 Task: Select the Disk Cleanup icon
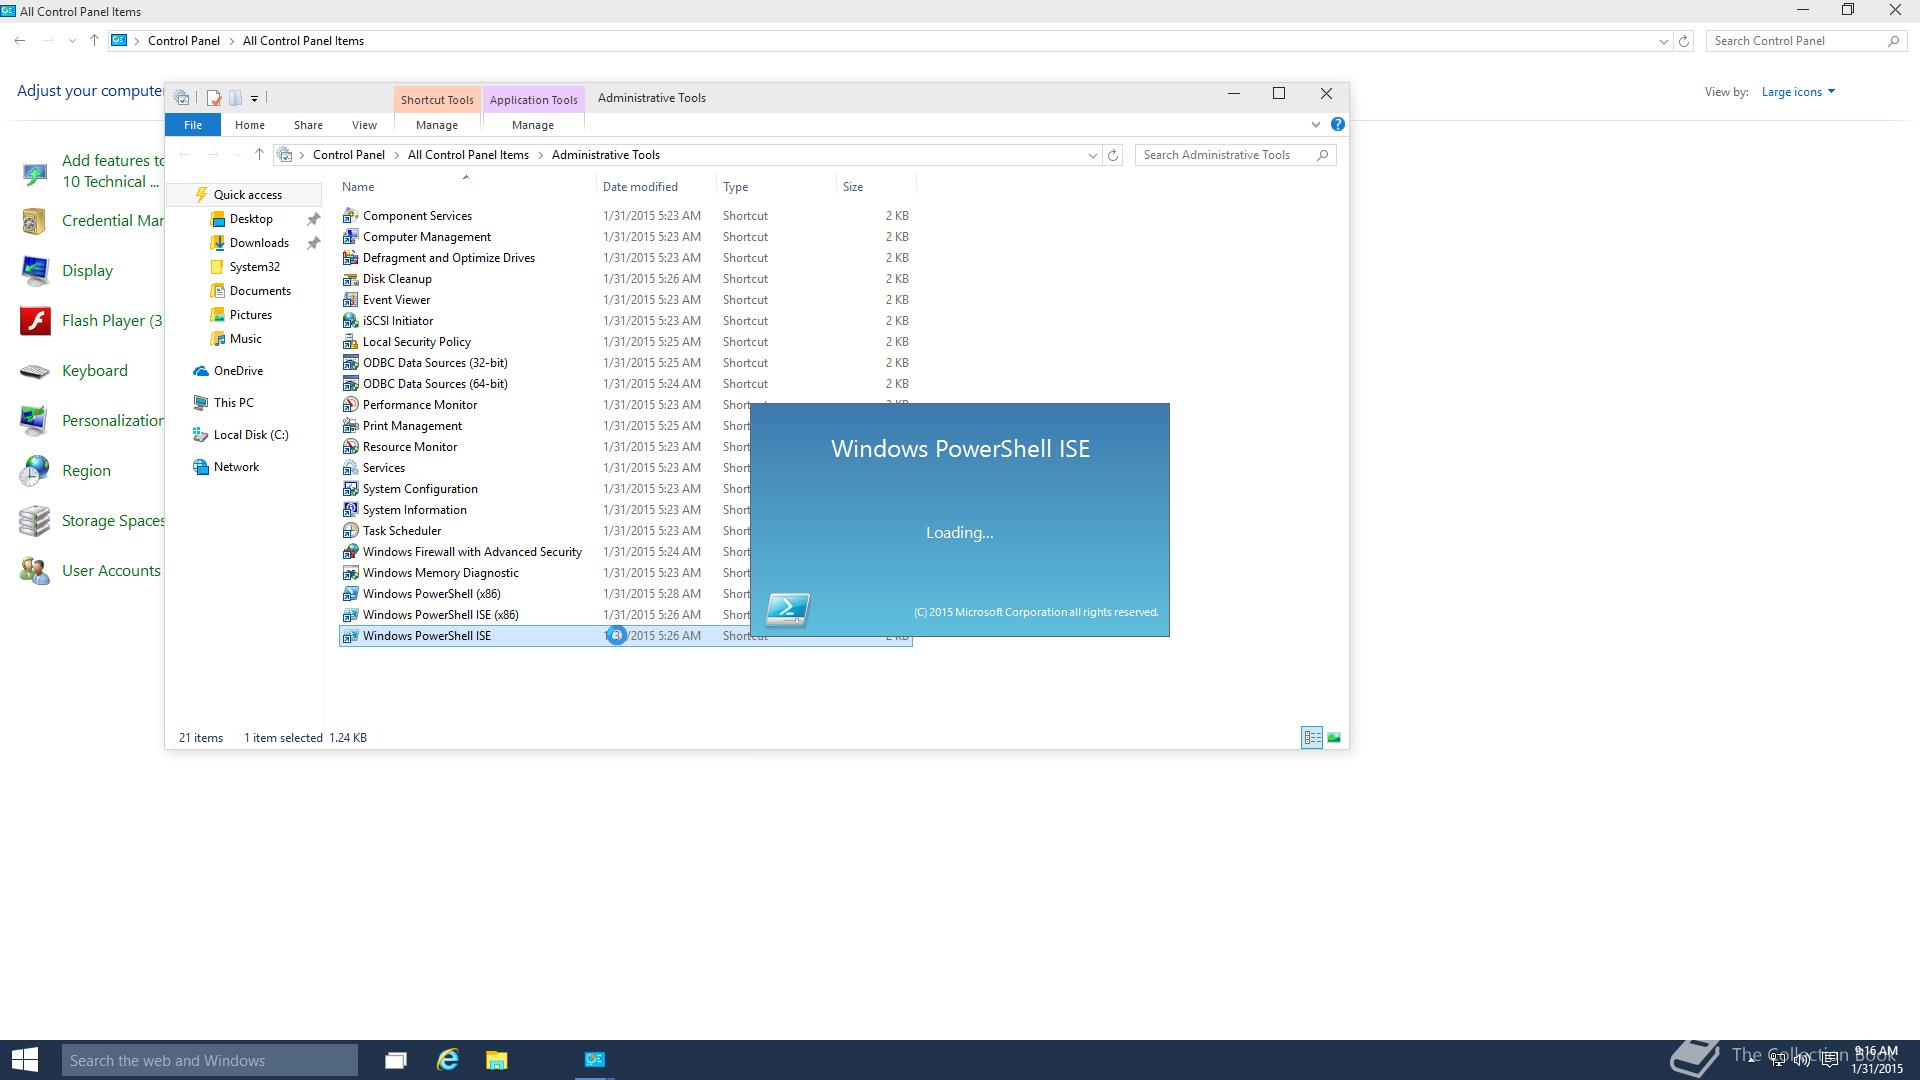350,279
